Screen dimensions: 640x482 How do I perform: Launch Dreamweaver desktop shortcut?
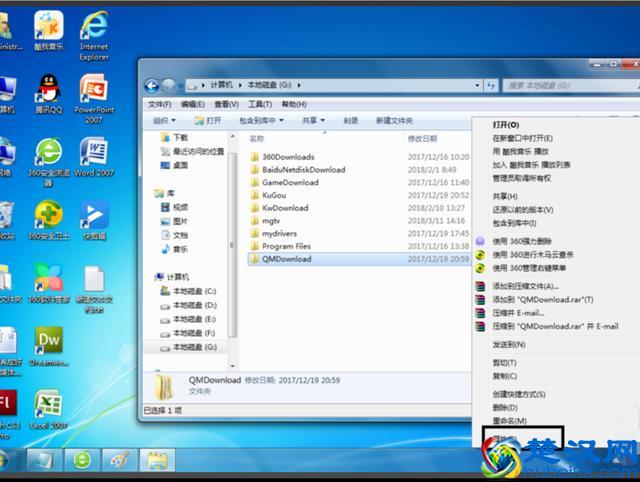point(49,346)
